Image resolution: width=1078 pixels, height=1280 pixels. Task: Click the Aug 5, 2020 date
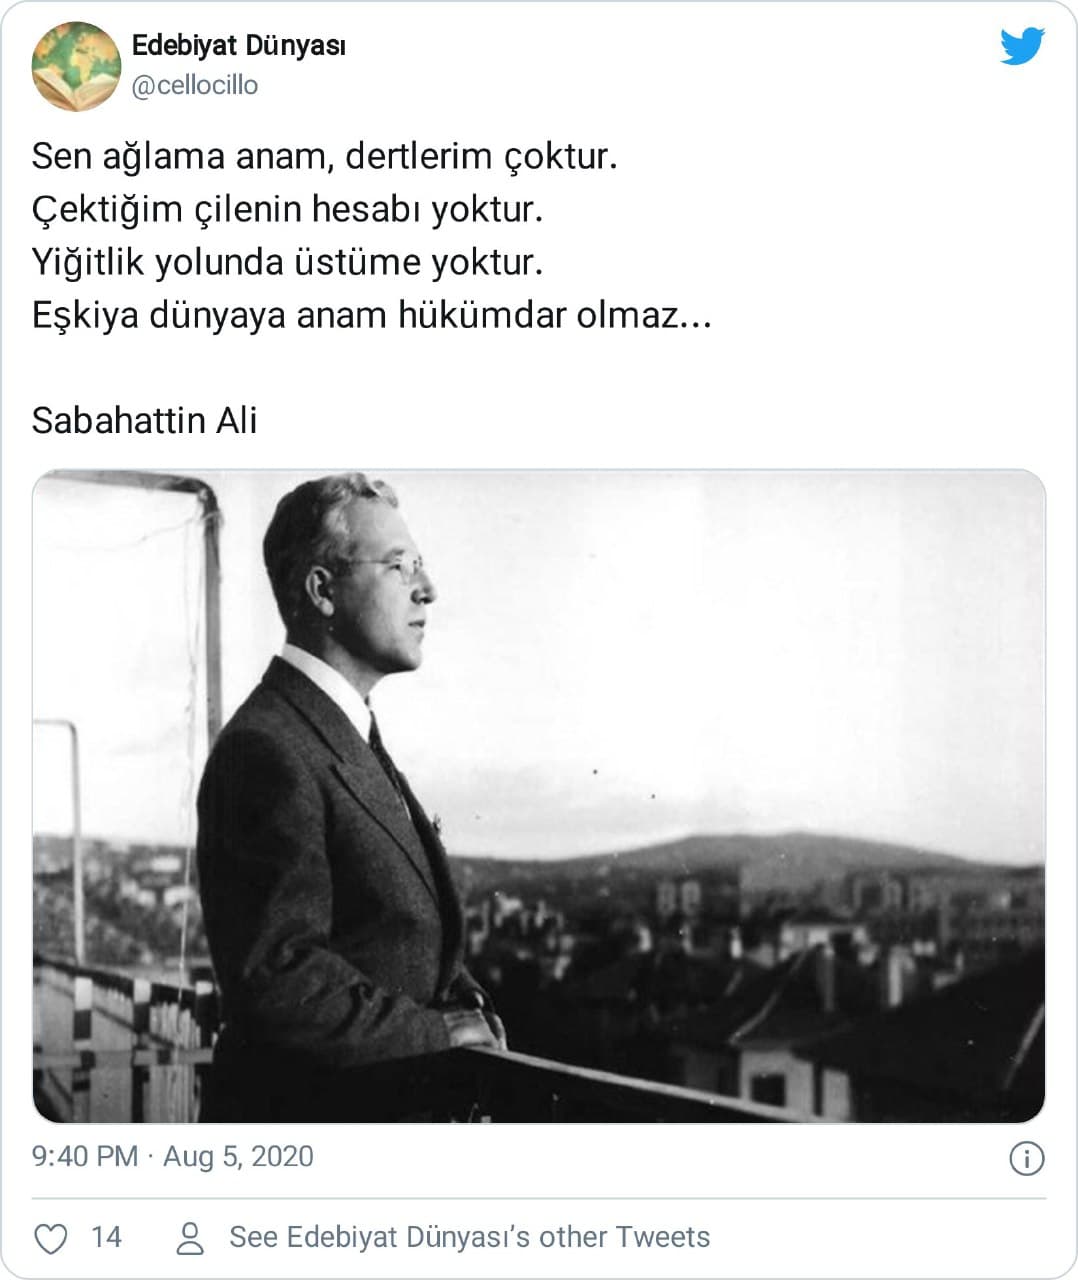tap(238, 1156)
